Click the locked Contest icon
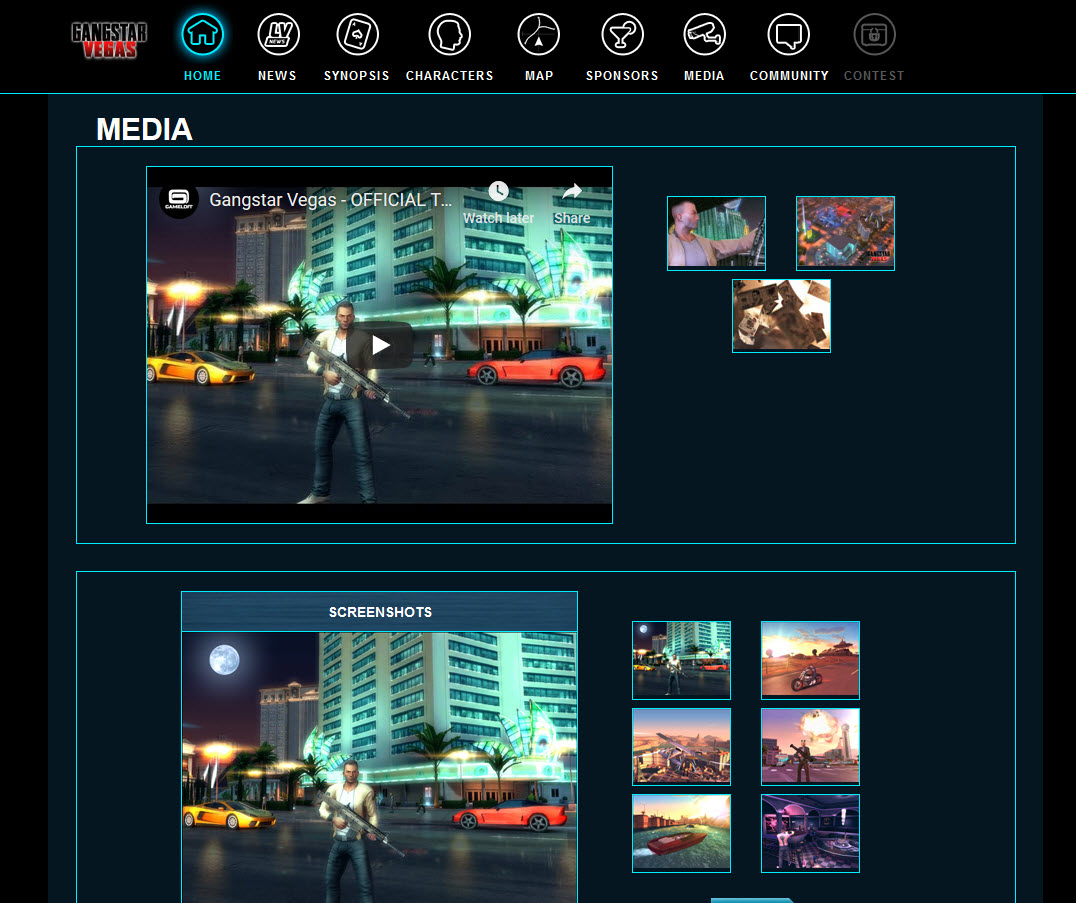 coord(873,35)
